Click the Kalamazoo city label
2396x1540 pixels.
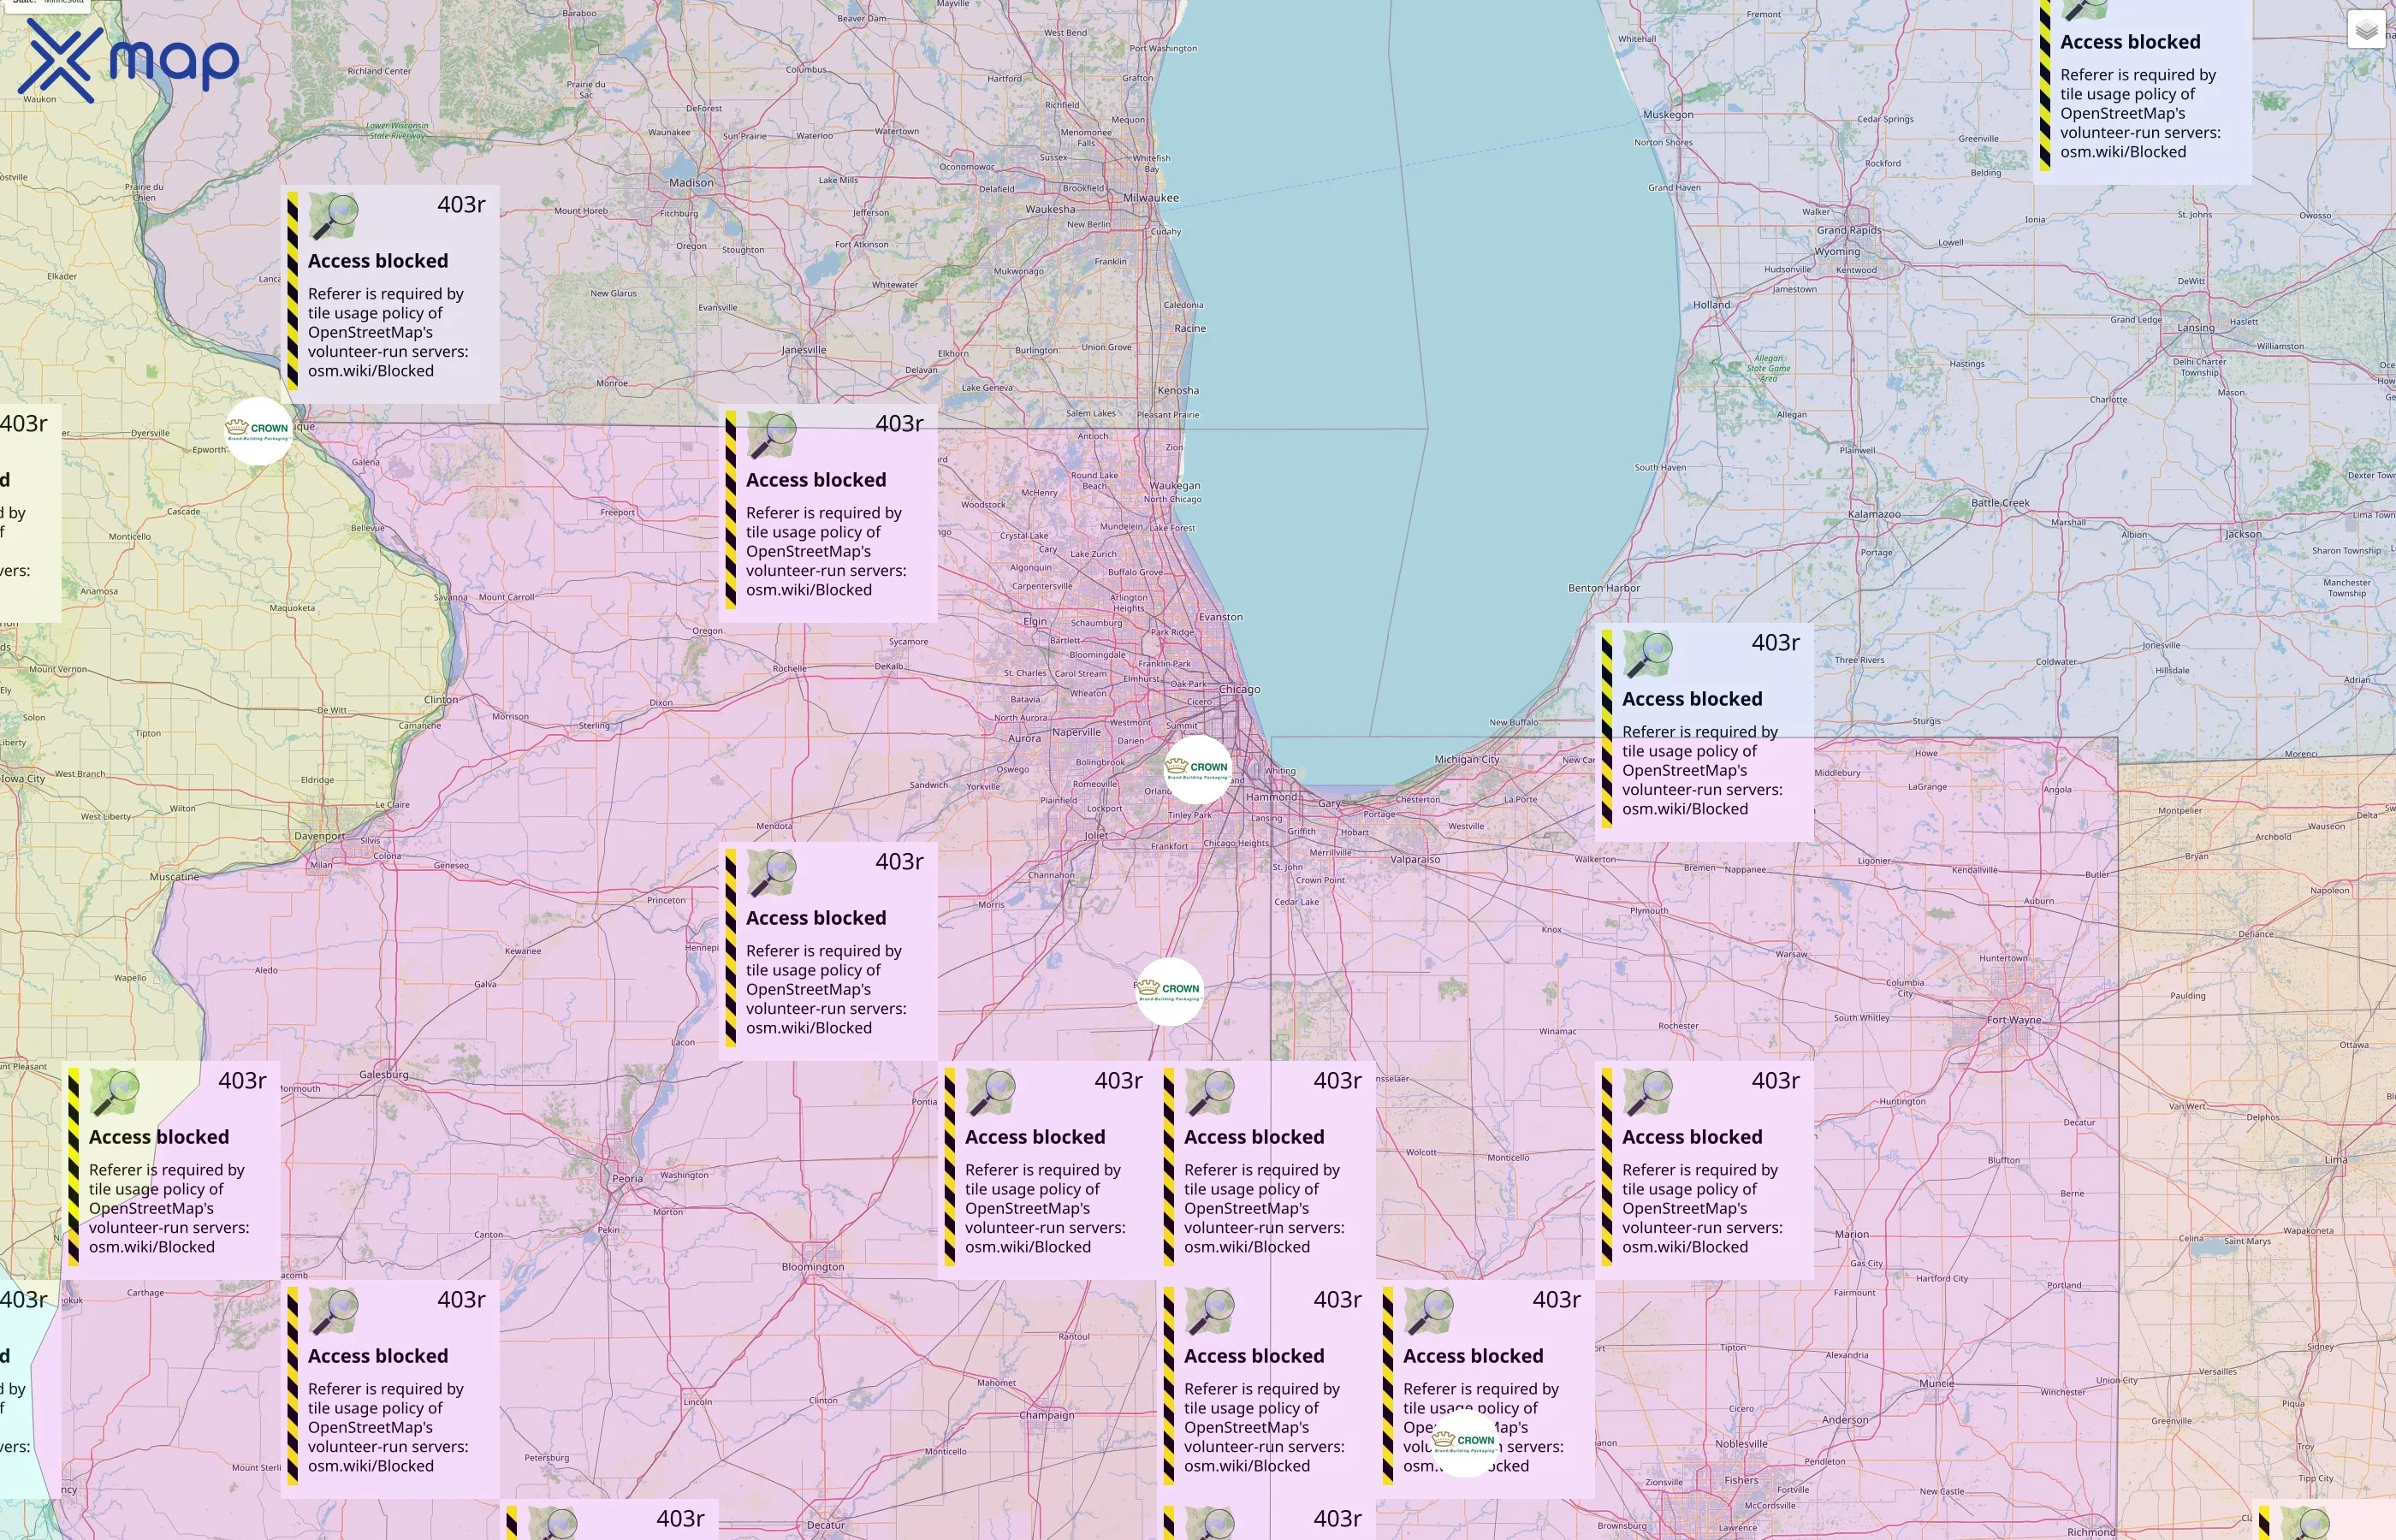[x=1874, y=514]
